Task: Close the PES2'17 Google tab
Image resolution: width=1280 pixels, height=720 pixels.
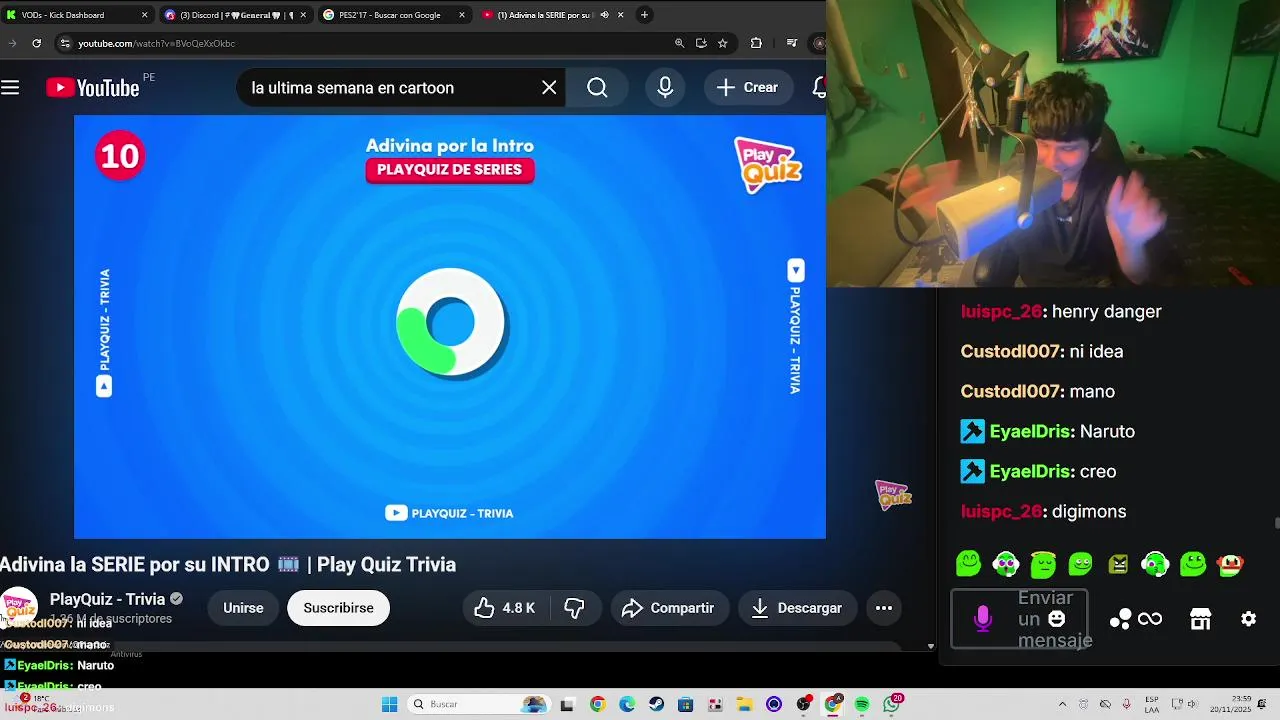Action: pos(462,15)
